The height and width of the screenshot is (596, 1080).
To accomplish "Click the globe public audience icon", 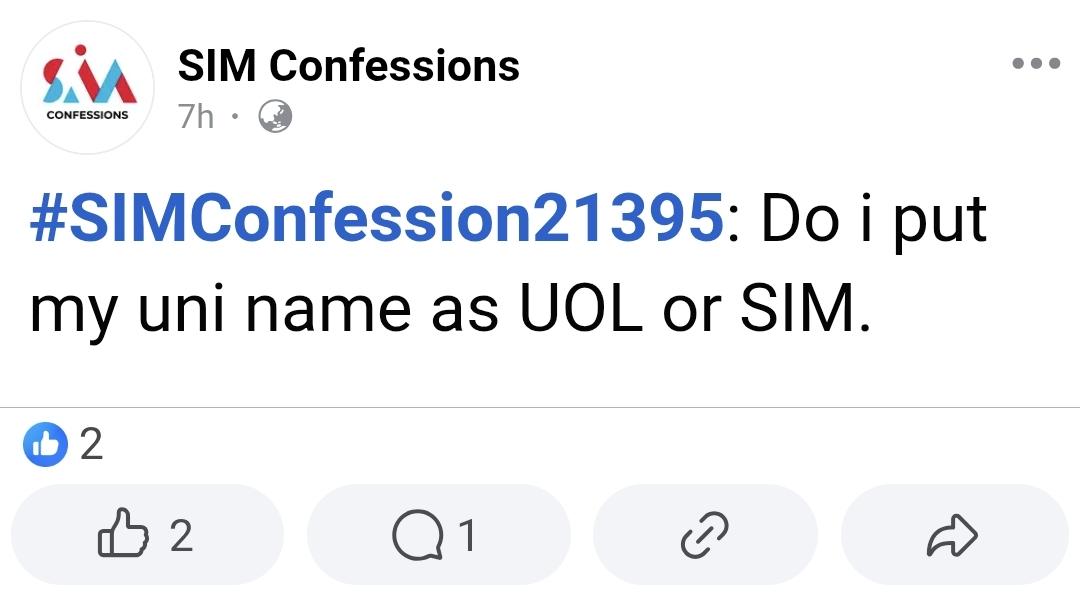I will coord(275,117).
